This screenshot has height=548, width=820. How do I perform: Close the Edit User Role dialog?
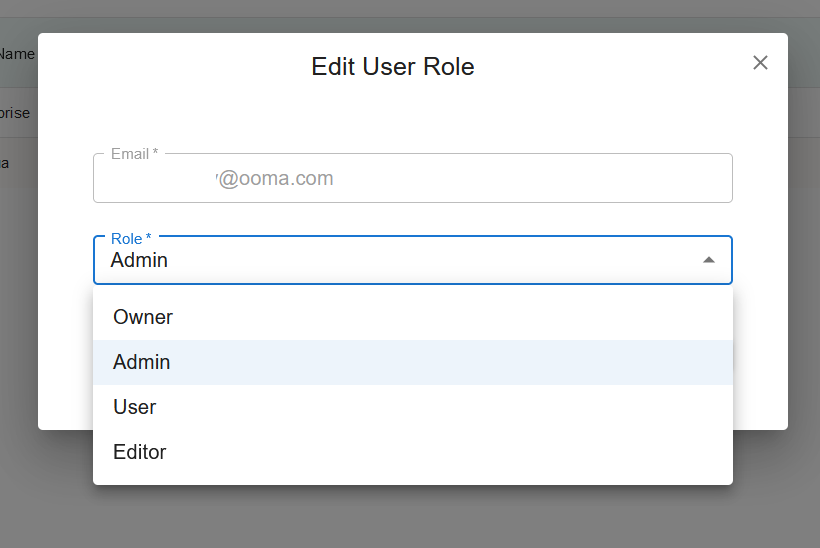point(760,63)
